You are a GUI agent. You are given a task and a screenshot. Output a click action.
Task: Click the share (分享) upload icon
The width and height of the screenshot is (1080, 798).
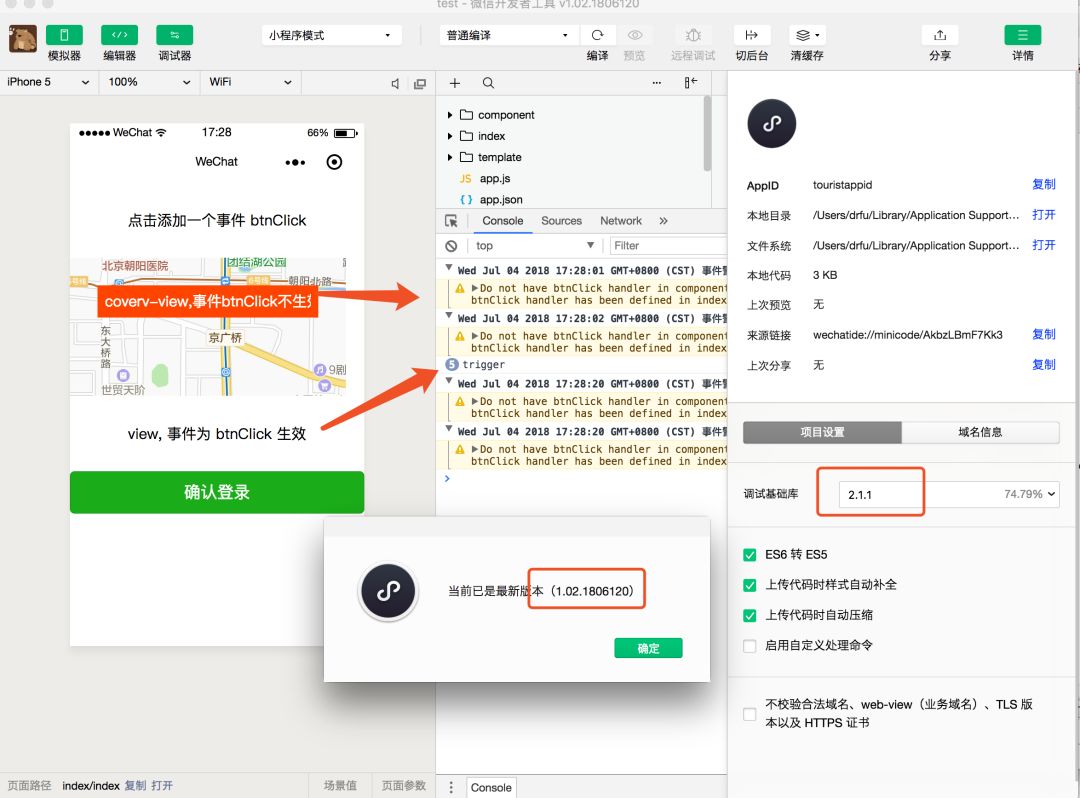coord(939,35)
